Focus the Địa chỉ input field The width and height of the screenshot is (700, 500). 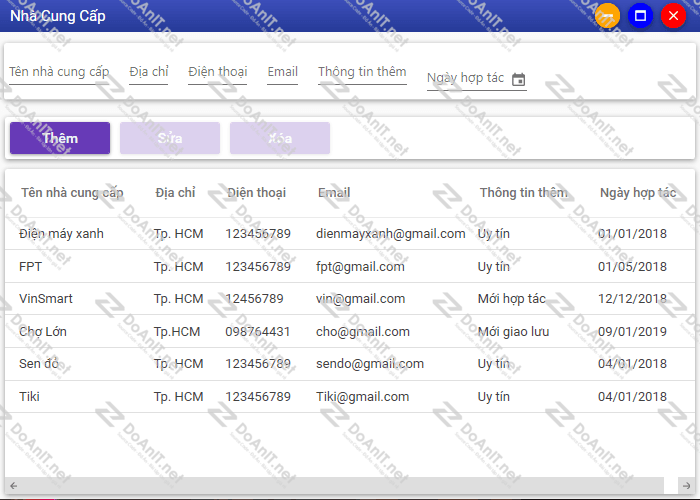(x=149, y=72)
